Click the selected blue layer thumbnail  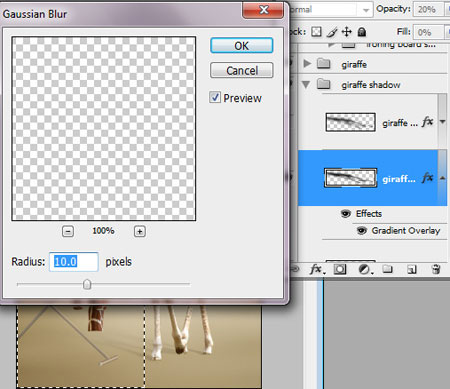coord(350,178)
